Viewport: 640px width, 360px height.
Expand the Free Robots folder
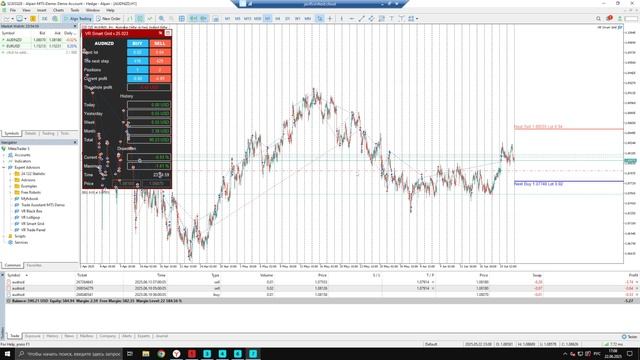coord(11,192)
